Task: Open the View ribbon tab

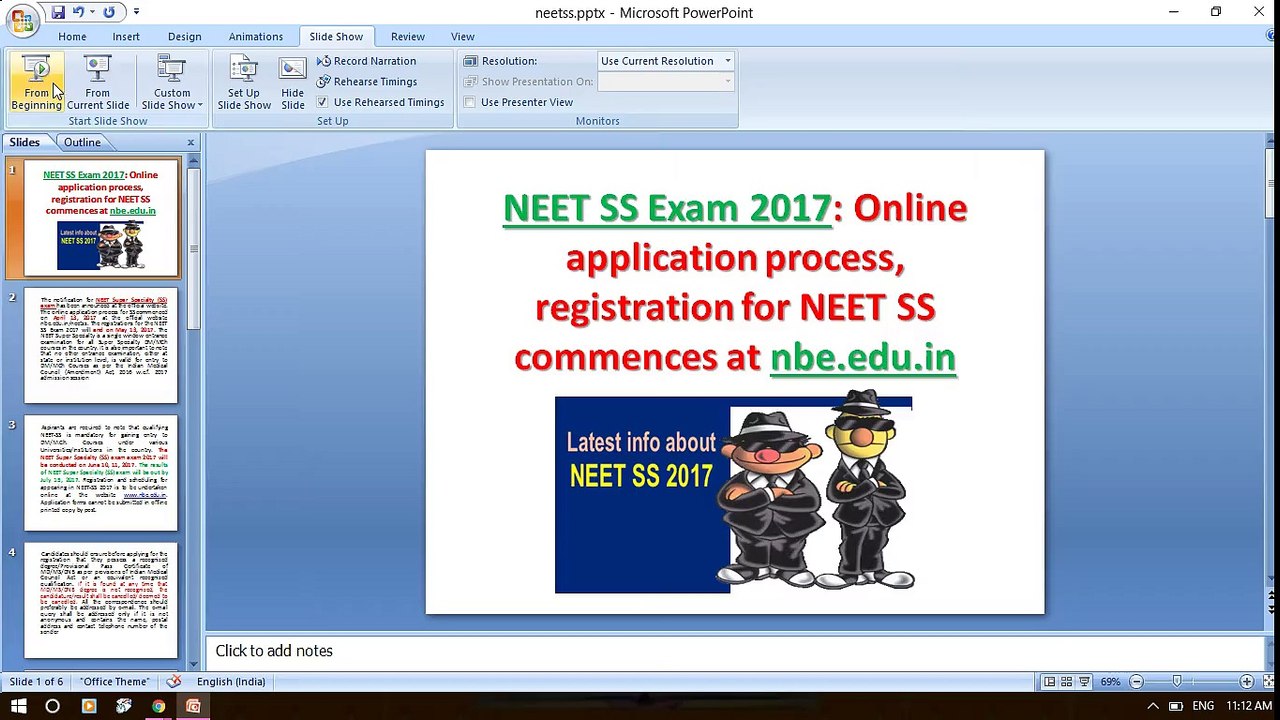Action: [x=463, y=36]
